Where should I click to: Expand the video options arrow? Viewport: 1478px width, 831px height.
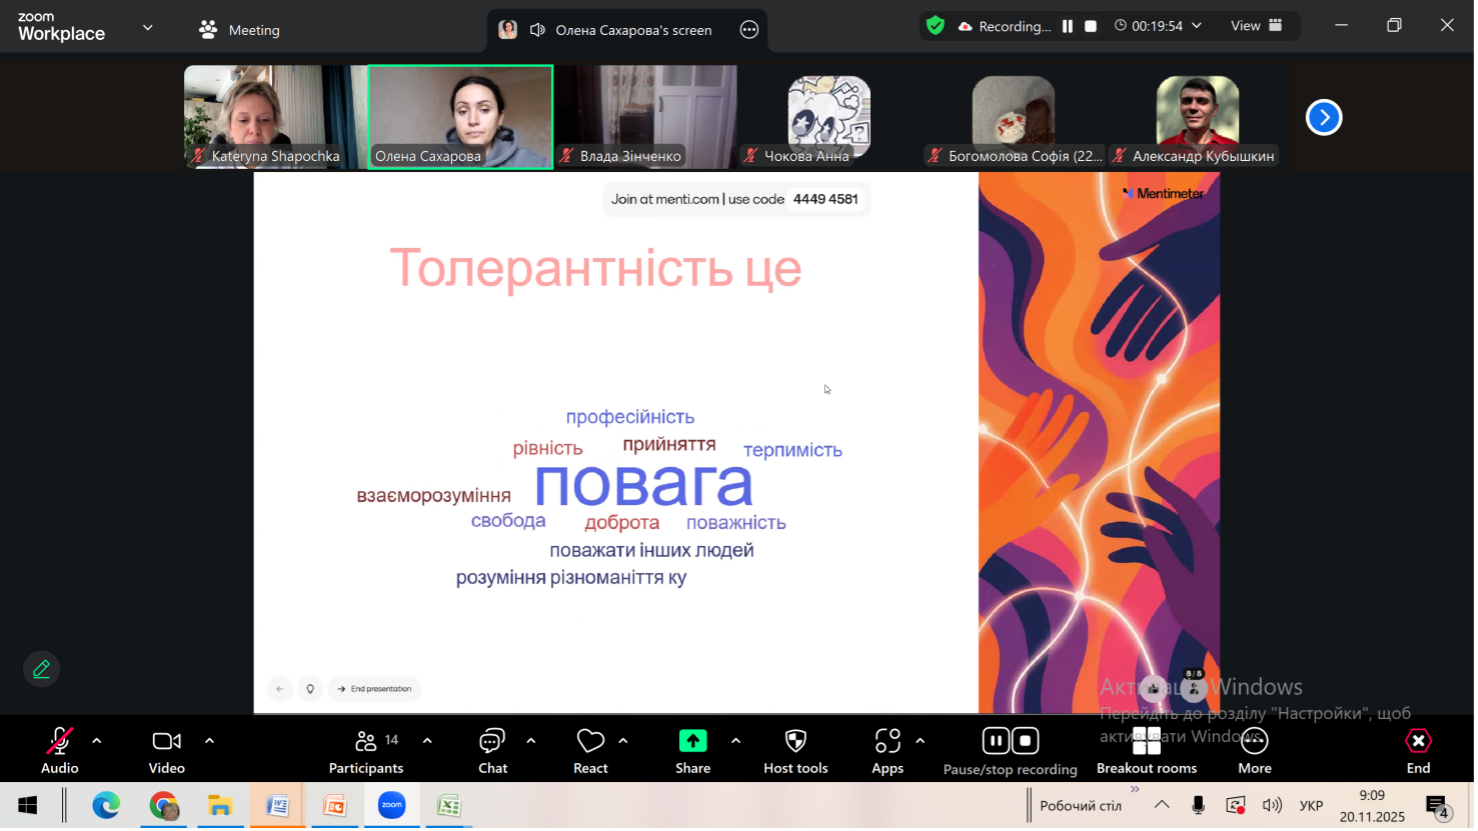[x=209, y=741]
